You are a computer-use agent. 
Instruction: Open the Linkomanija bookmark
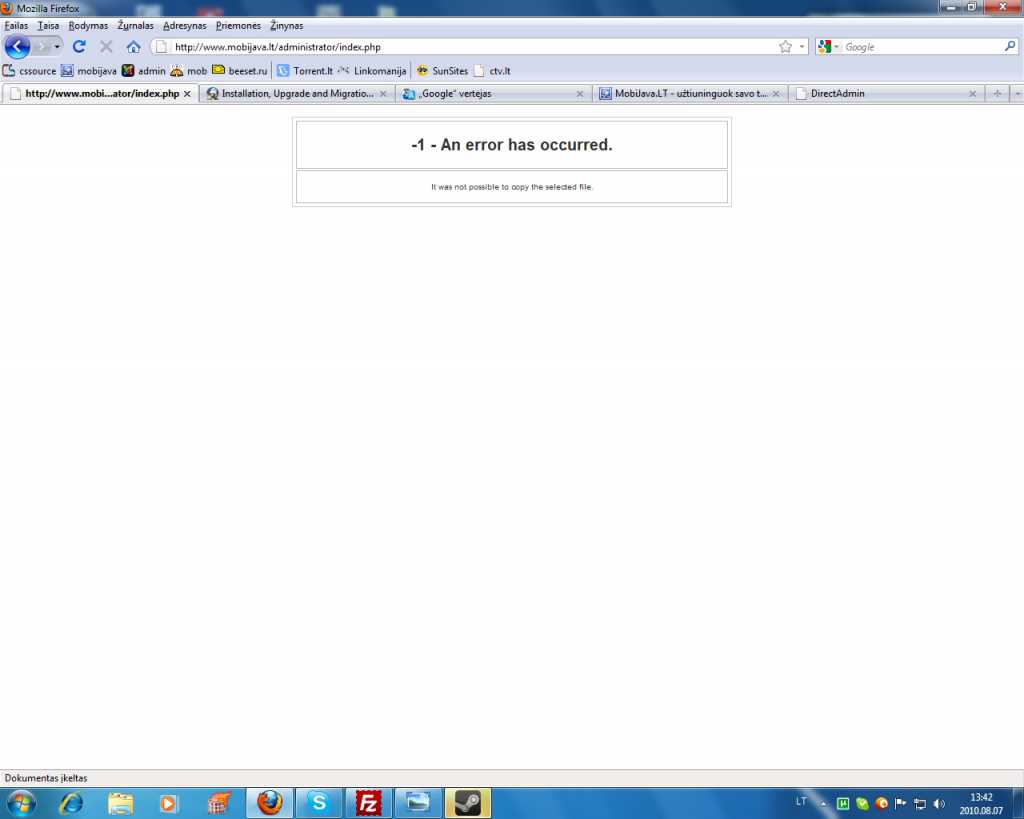coord(372,71)
